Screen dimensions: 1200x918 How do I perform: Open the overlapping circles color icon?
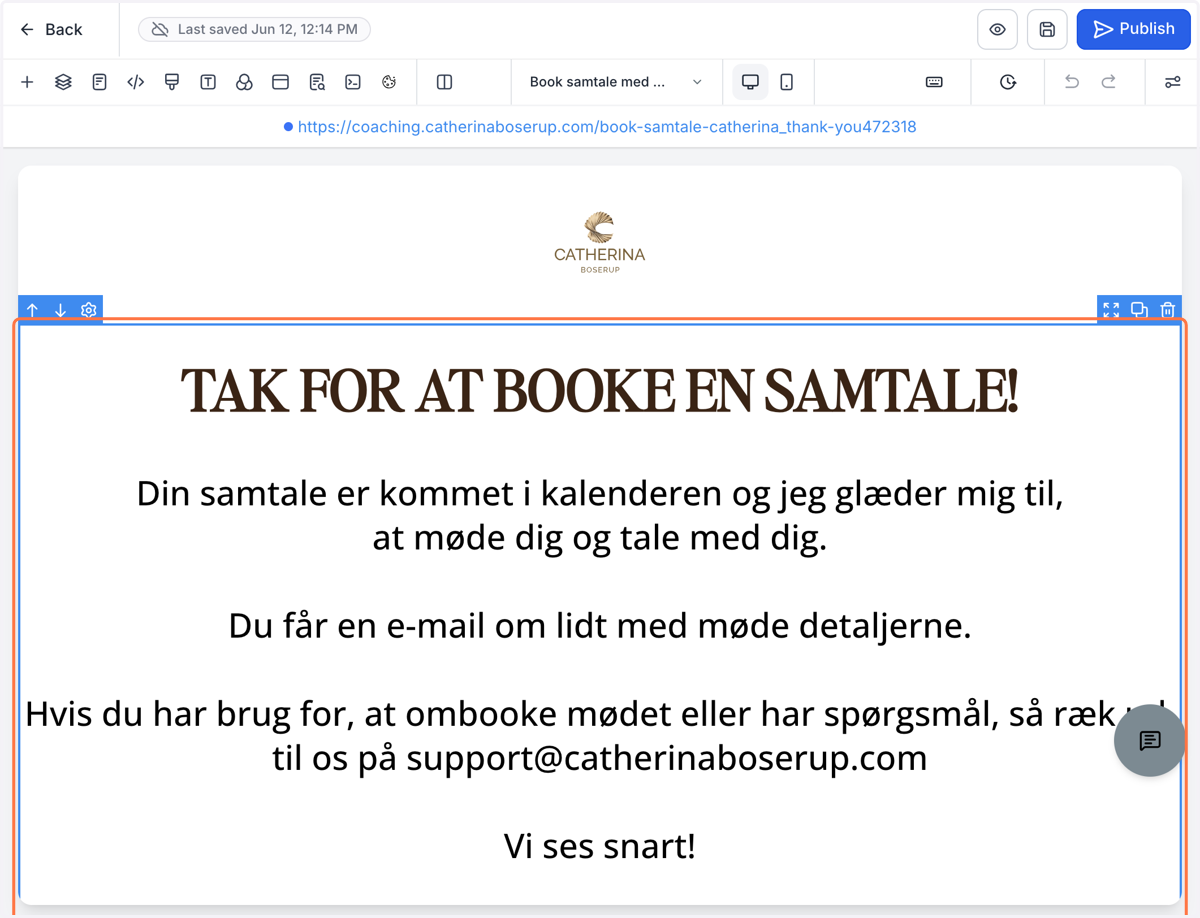[x=244, y=82]
